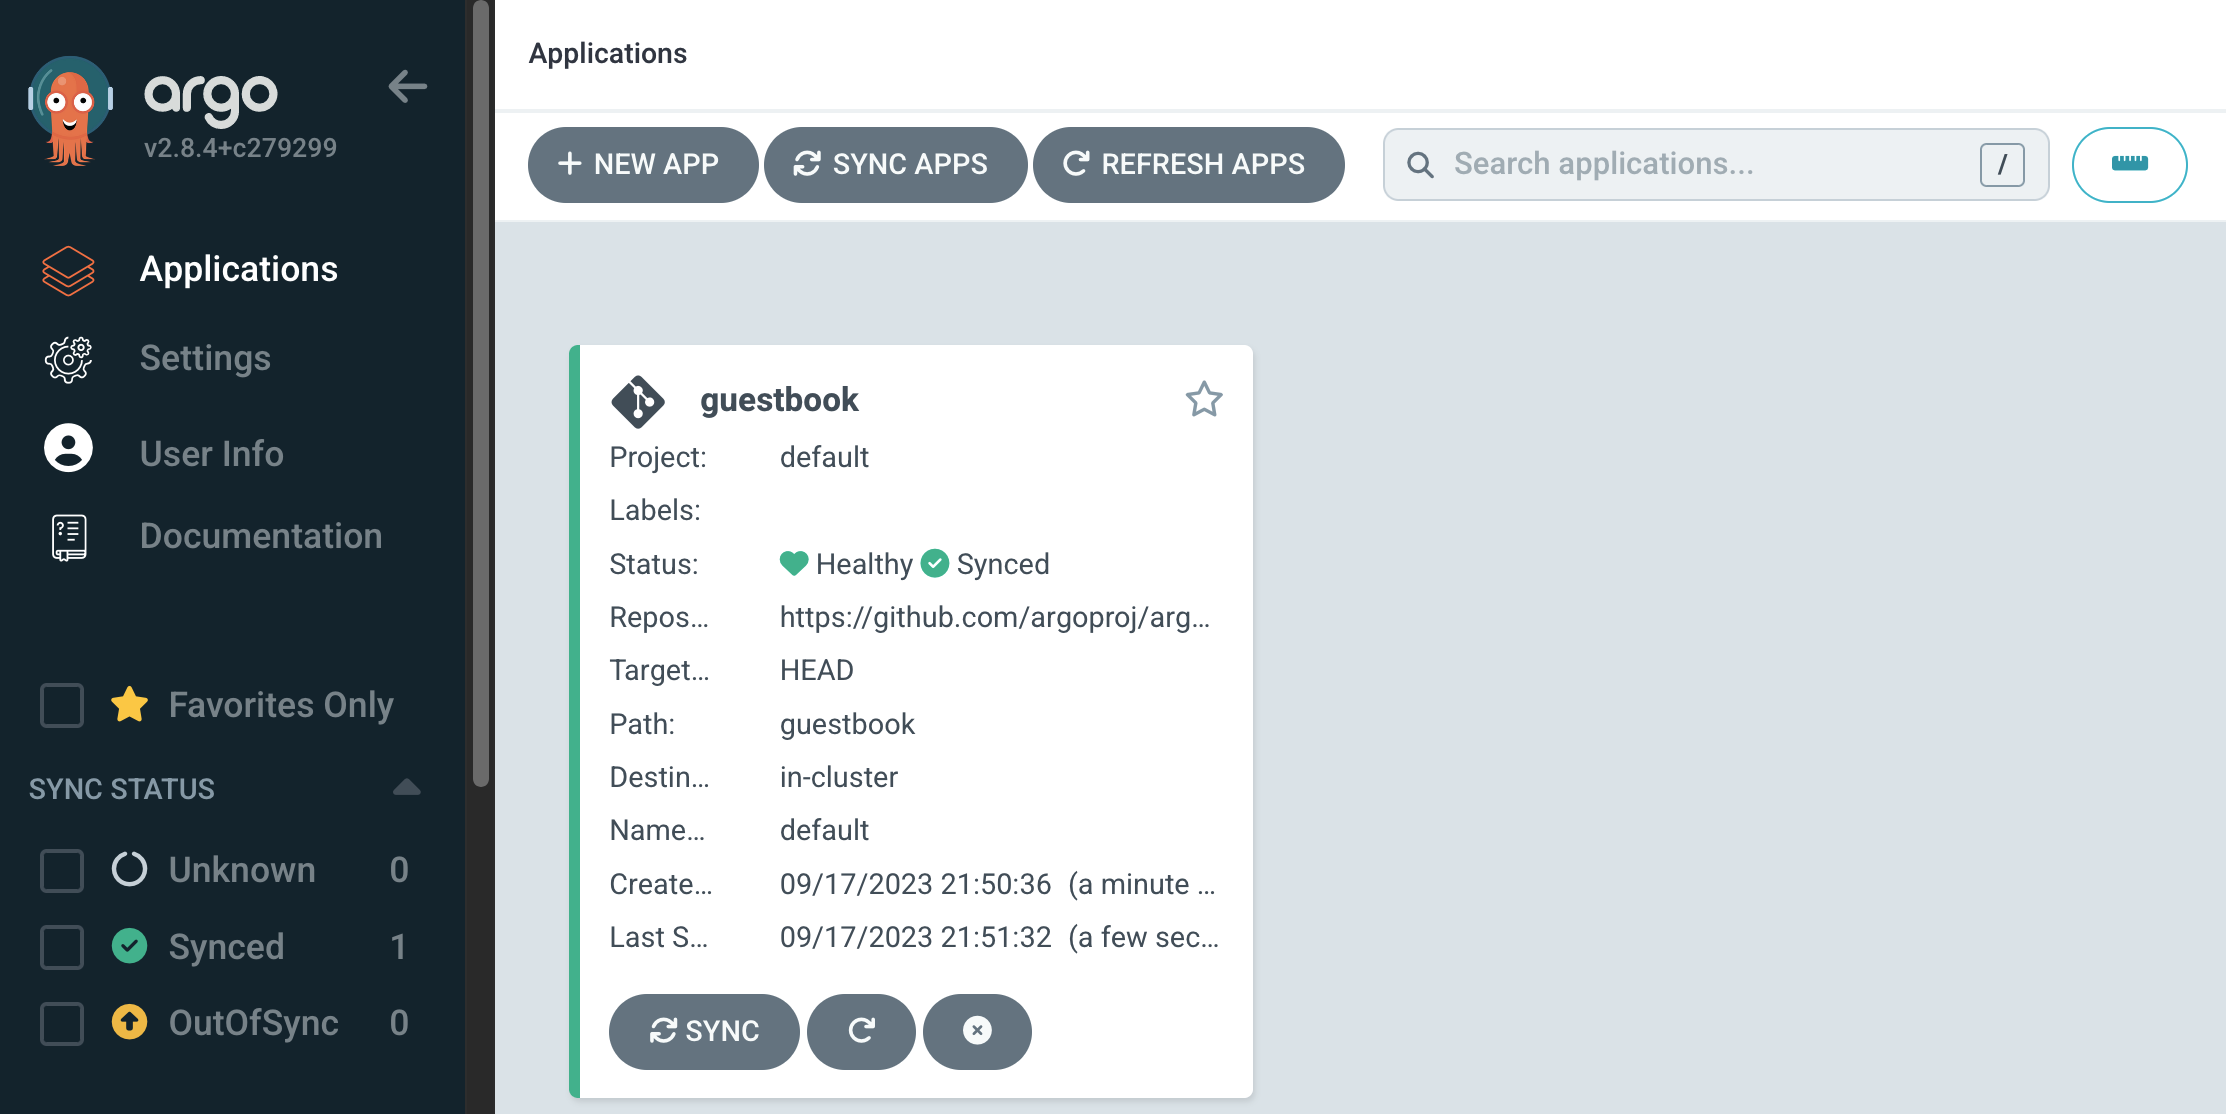Open Settings from the sidebar
This screenshot has height=1114, width=2226.
205,358
